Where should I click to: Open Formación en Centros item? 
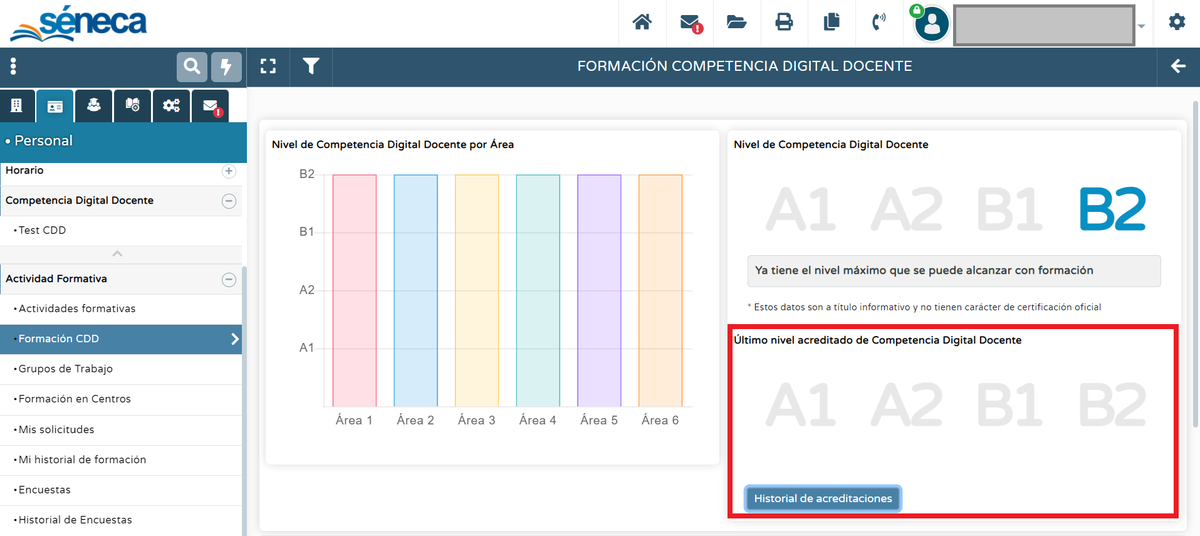[x=73, y=399]
